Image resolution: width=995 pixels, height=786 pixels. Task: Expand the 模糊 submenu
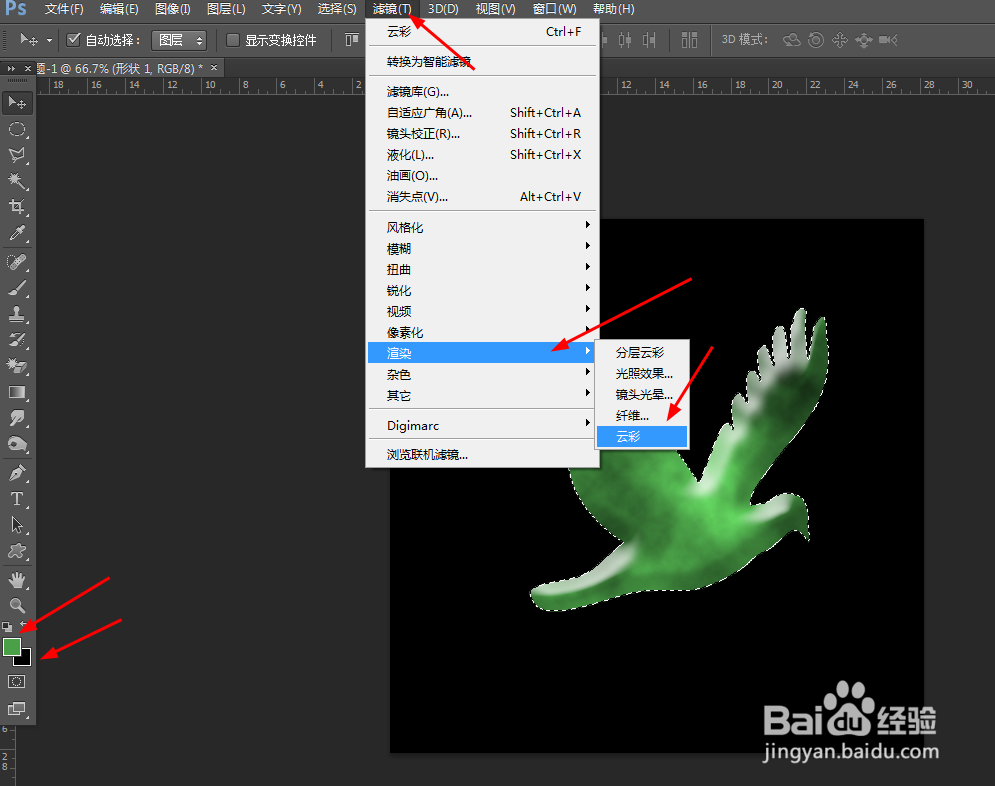point(482,249)
